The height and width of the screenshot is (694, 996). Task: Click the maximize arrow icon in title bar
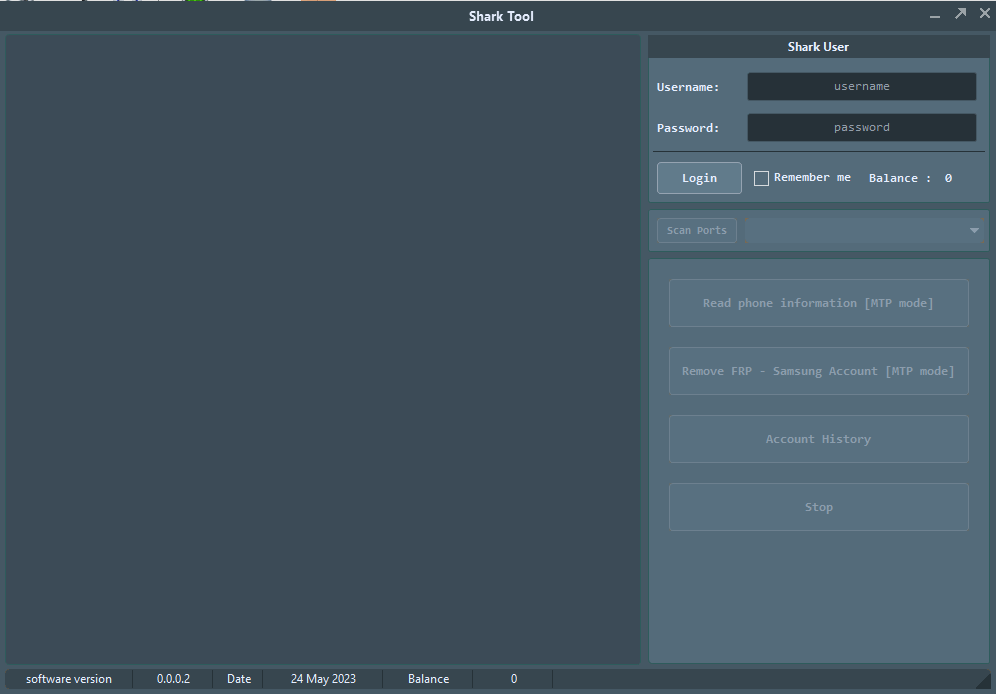point(960,14)
